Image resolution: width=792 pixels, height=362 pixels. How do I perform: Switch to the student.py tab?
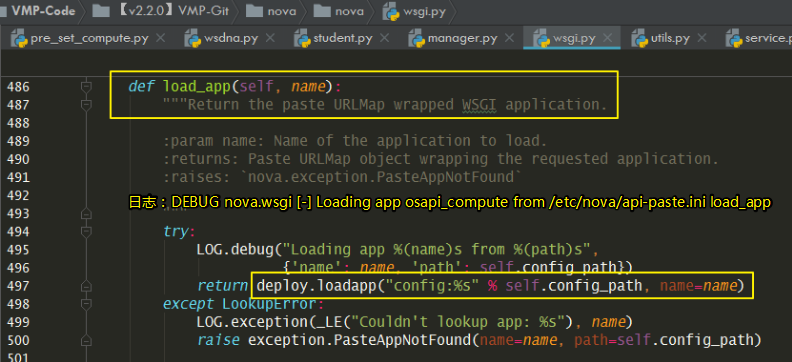click(x=343, y=38)
